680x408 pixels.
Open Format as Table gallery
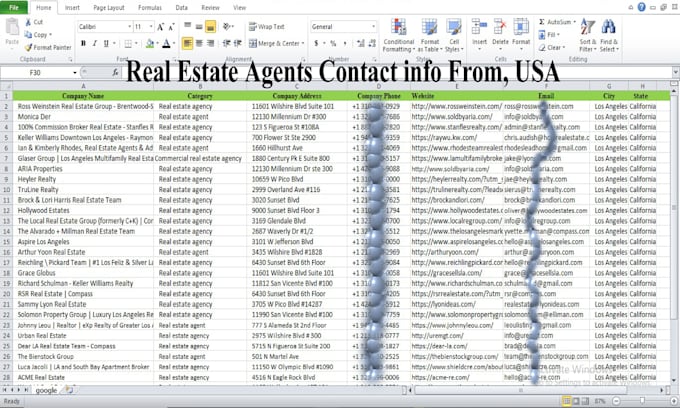coord(430,36)
